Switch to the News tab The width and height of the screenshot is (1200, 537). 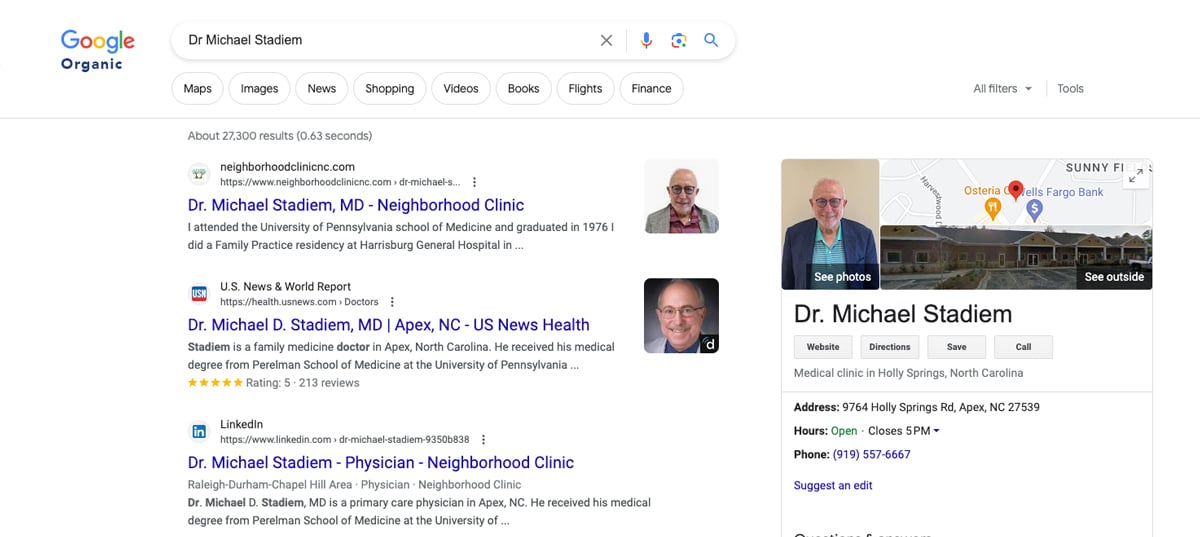click(x=322, y=89)
